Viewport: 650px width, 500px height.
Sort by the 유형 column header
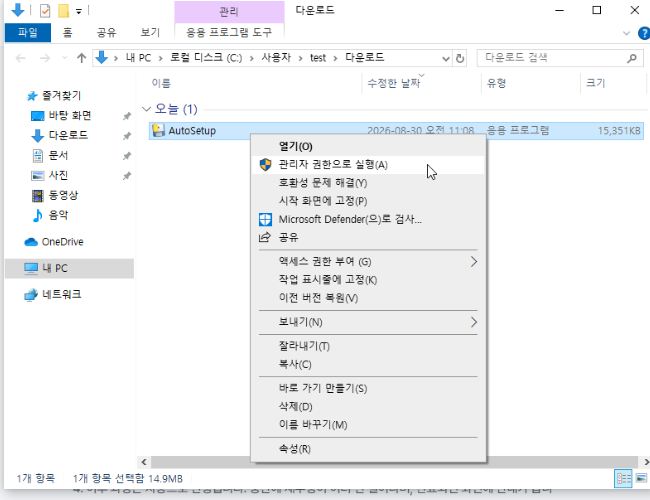click(496, 83)
